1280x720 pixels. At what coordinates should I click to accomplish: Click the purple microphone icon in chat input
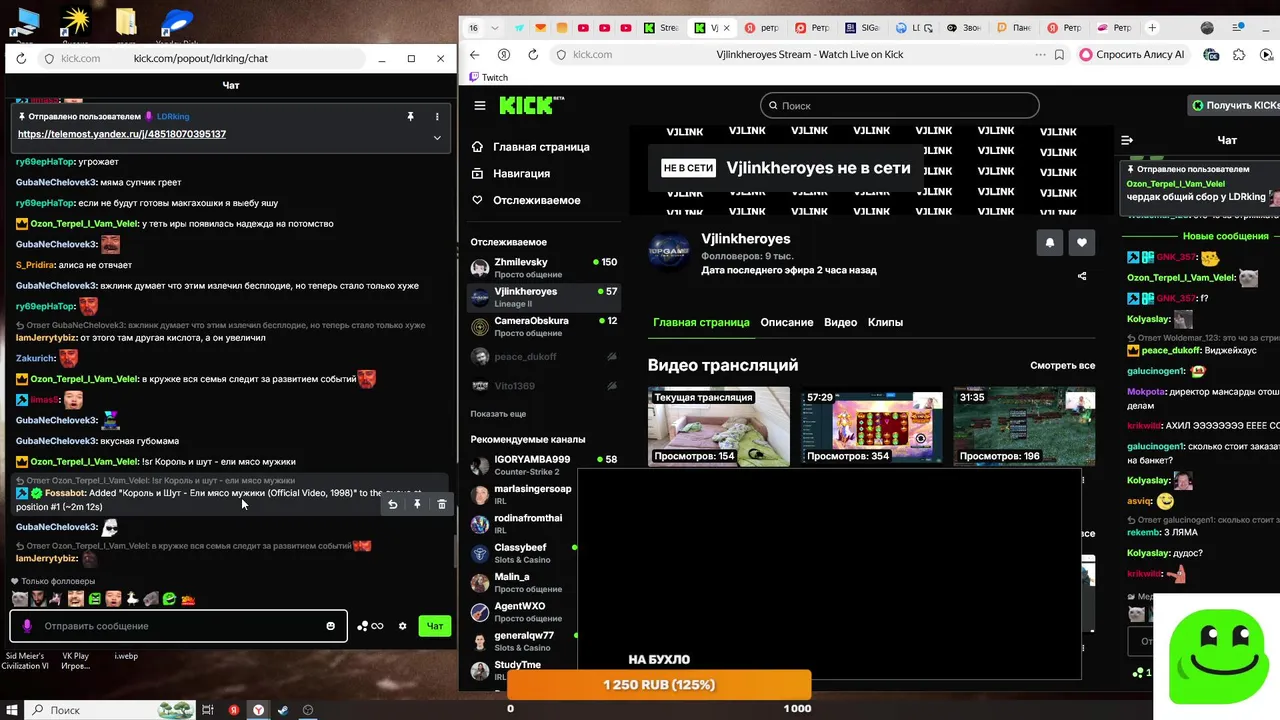(x=27, y=626)
